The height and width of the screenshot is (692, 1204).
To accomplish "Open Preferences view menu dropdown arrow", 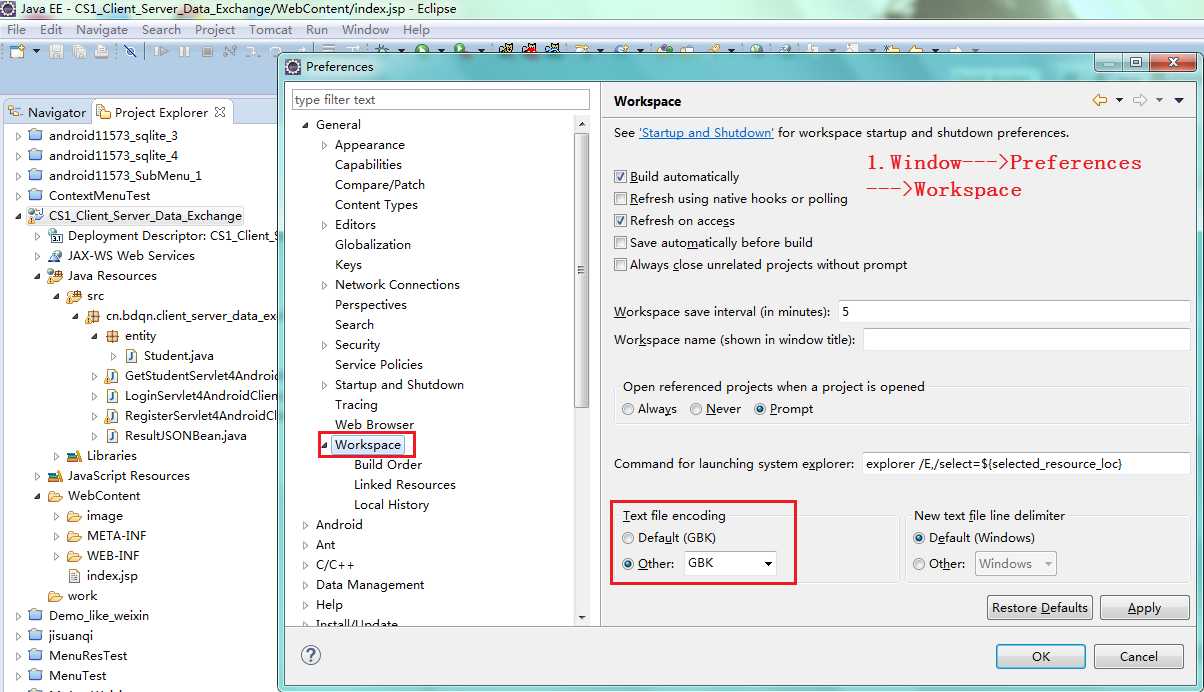I will (x=1179, y=100).
